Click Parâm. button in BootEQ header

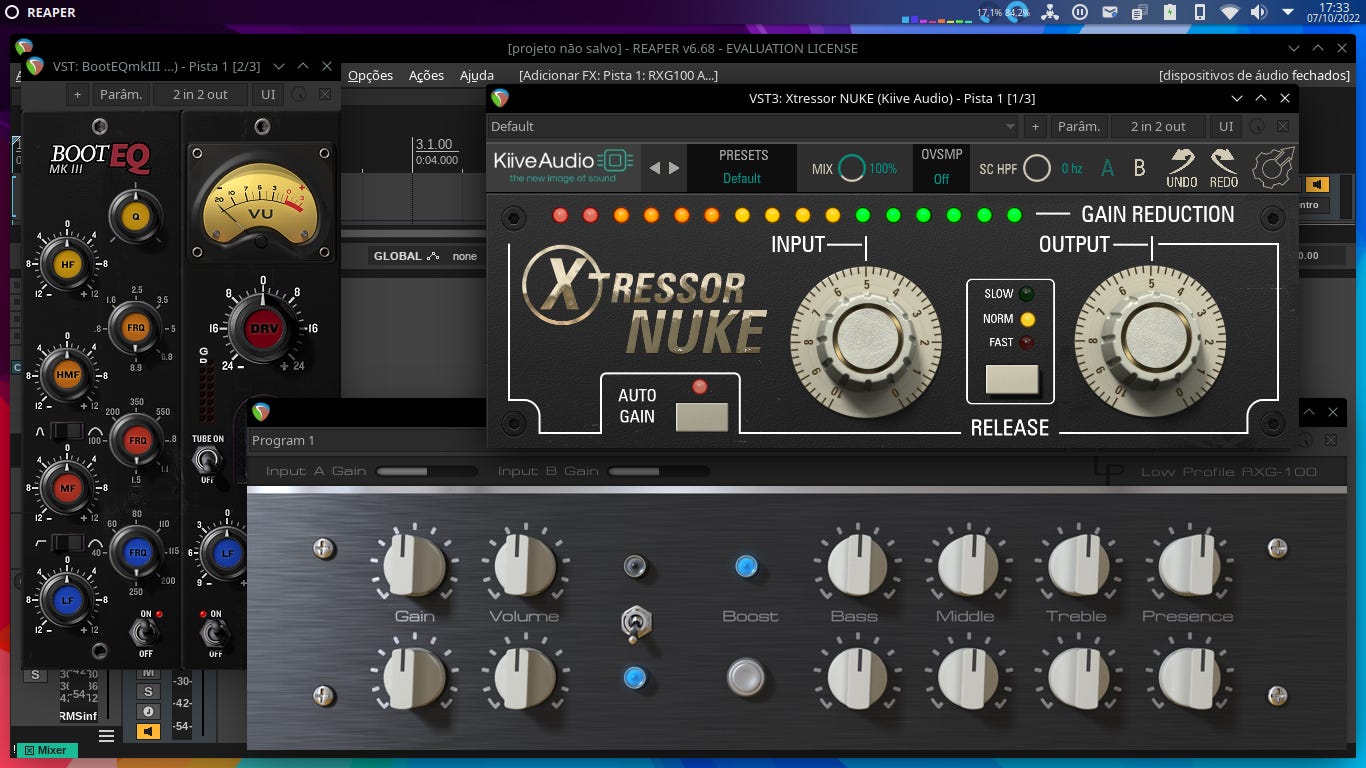coord(121,94)
